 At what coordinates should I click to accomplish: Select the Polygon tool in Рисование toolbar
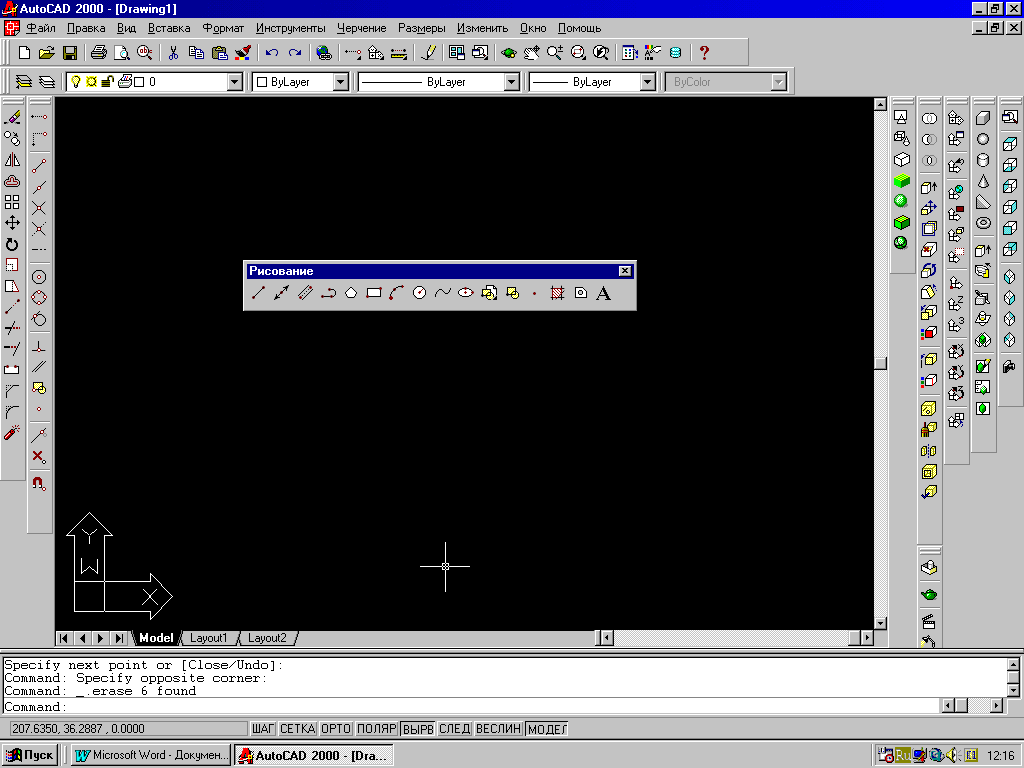coord(351,293)
